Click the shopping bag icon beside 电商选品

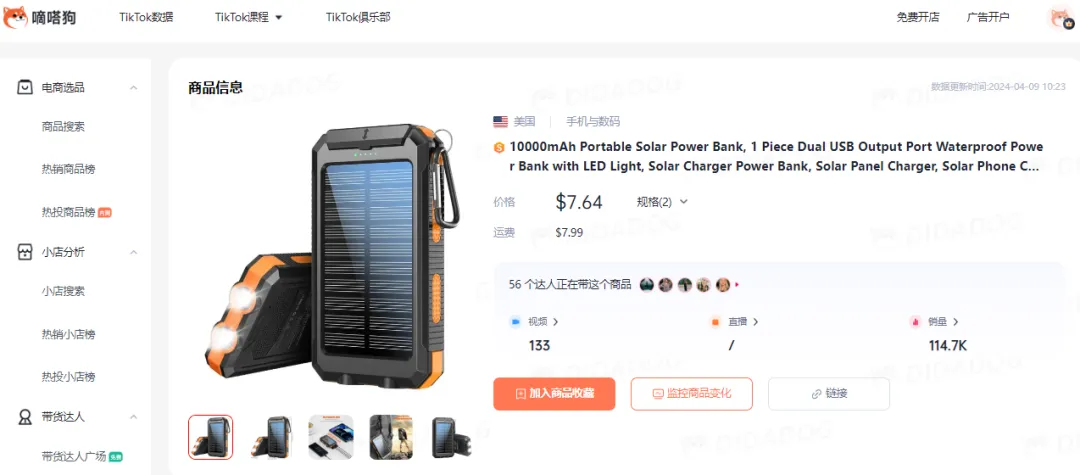click(25, 87)
